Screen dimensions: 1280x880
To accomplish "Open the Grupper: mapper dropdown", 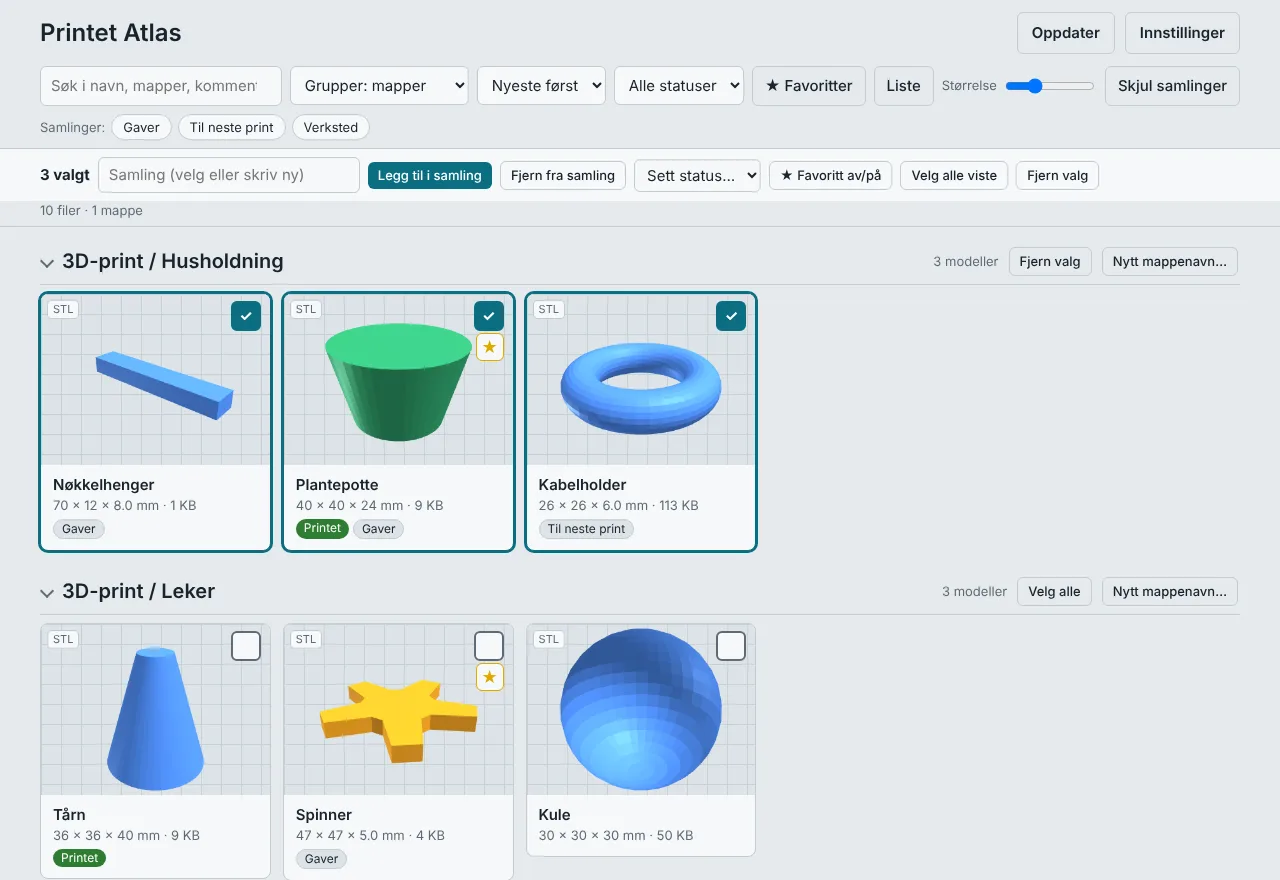I will click(379, 86).
